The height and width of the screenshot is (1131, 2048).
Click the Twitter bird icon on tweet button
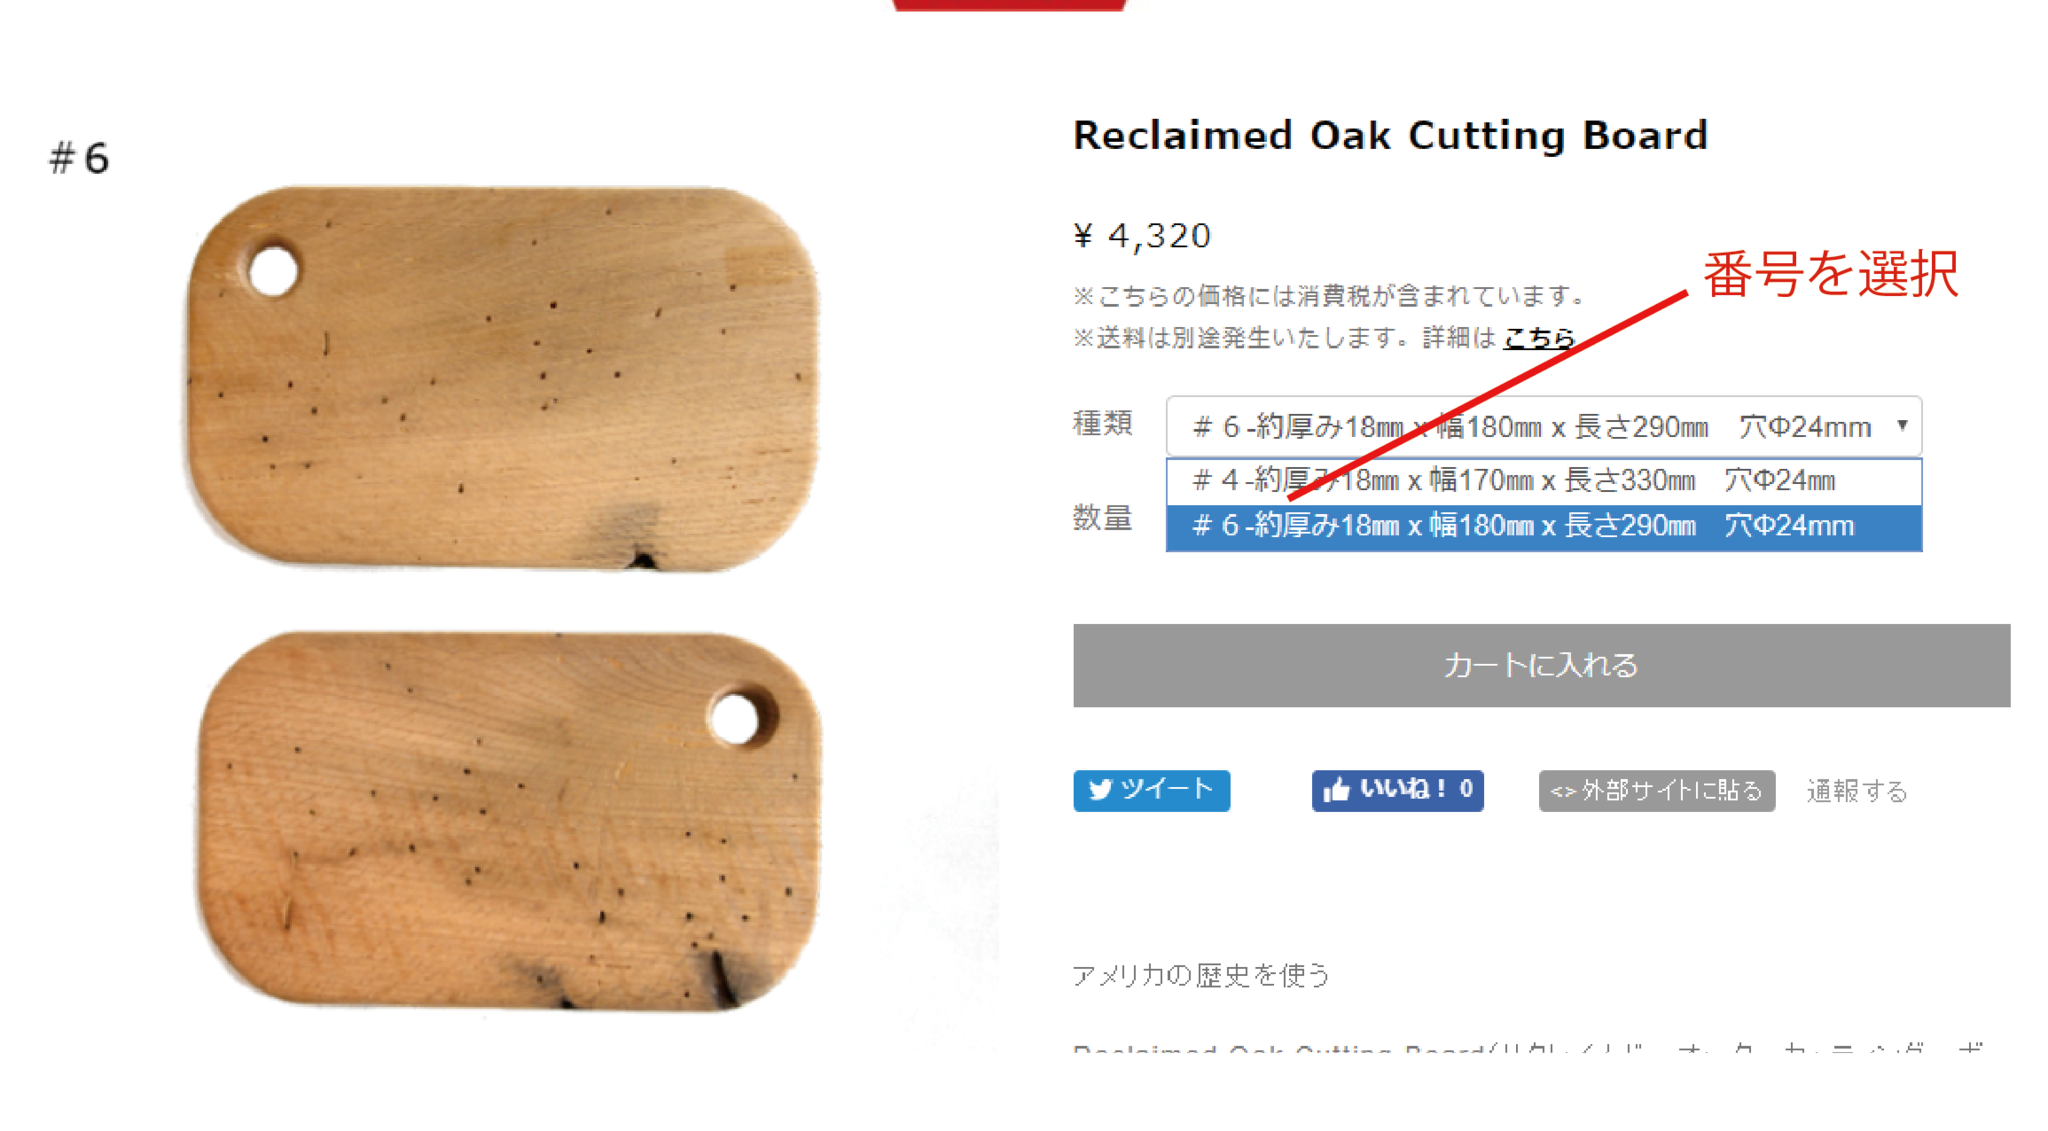click(1100, 790)
